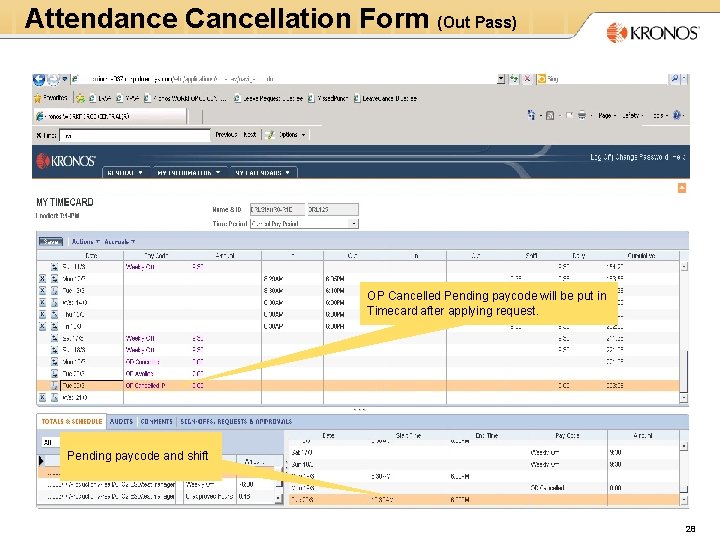Click the Favorites star button
Viewport: 720px width, 540px height.
click(x=51, y=98)
